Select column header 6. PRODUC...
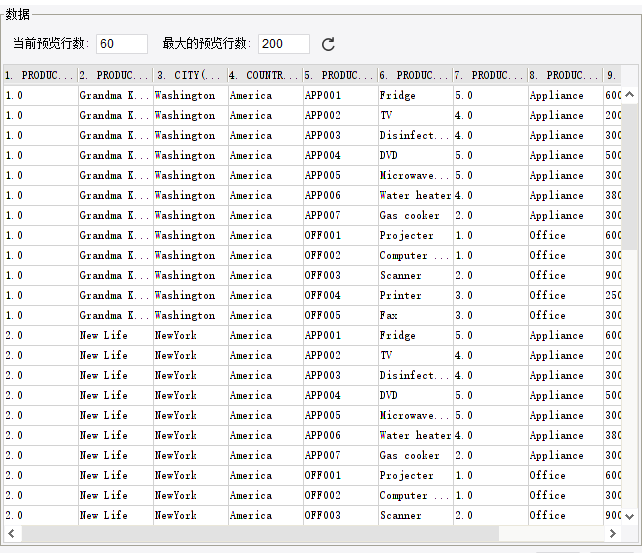642x553 pixels. point(415,75)
